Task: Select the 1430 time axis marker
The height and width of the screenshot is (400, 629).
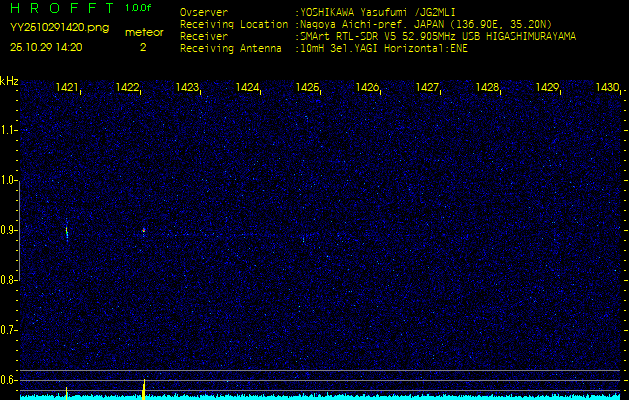Action: pos(607,88)
